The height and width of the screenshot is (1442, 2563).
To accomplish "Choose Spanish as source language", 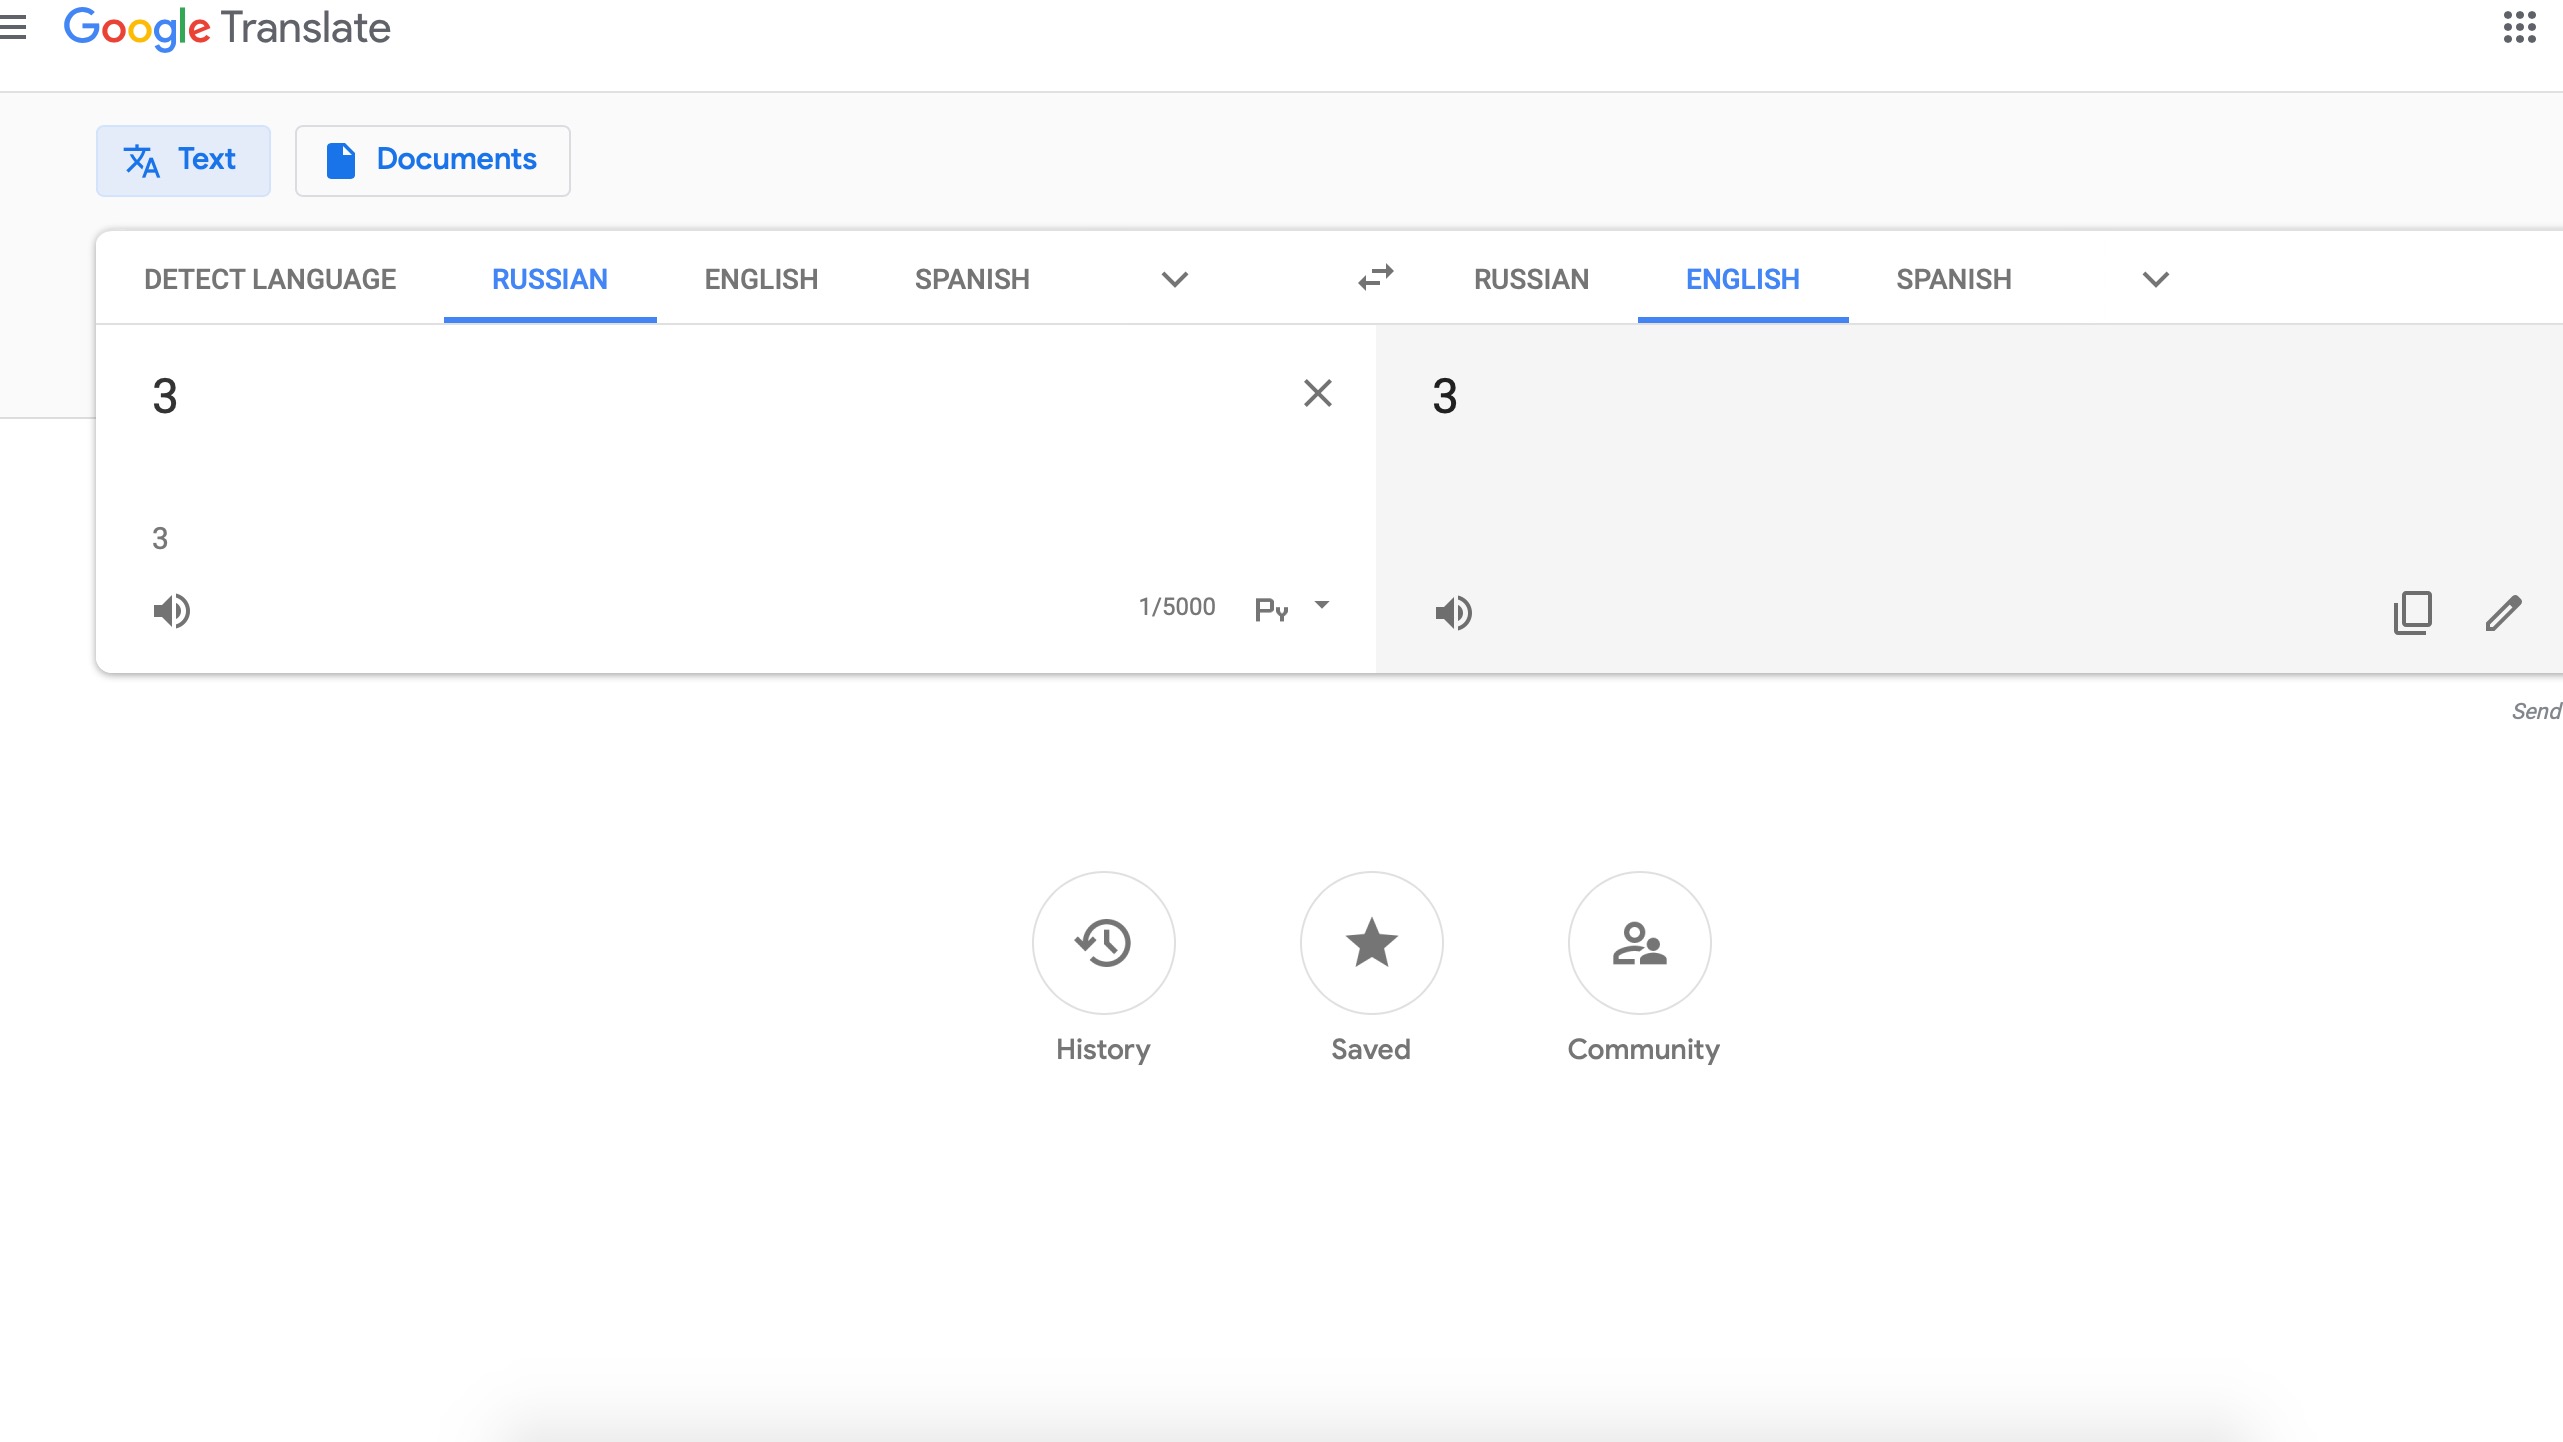I will click(x=971, y=279).
